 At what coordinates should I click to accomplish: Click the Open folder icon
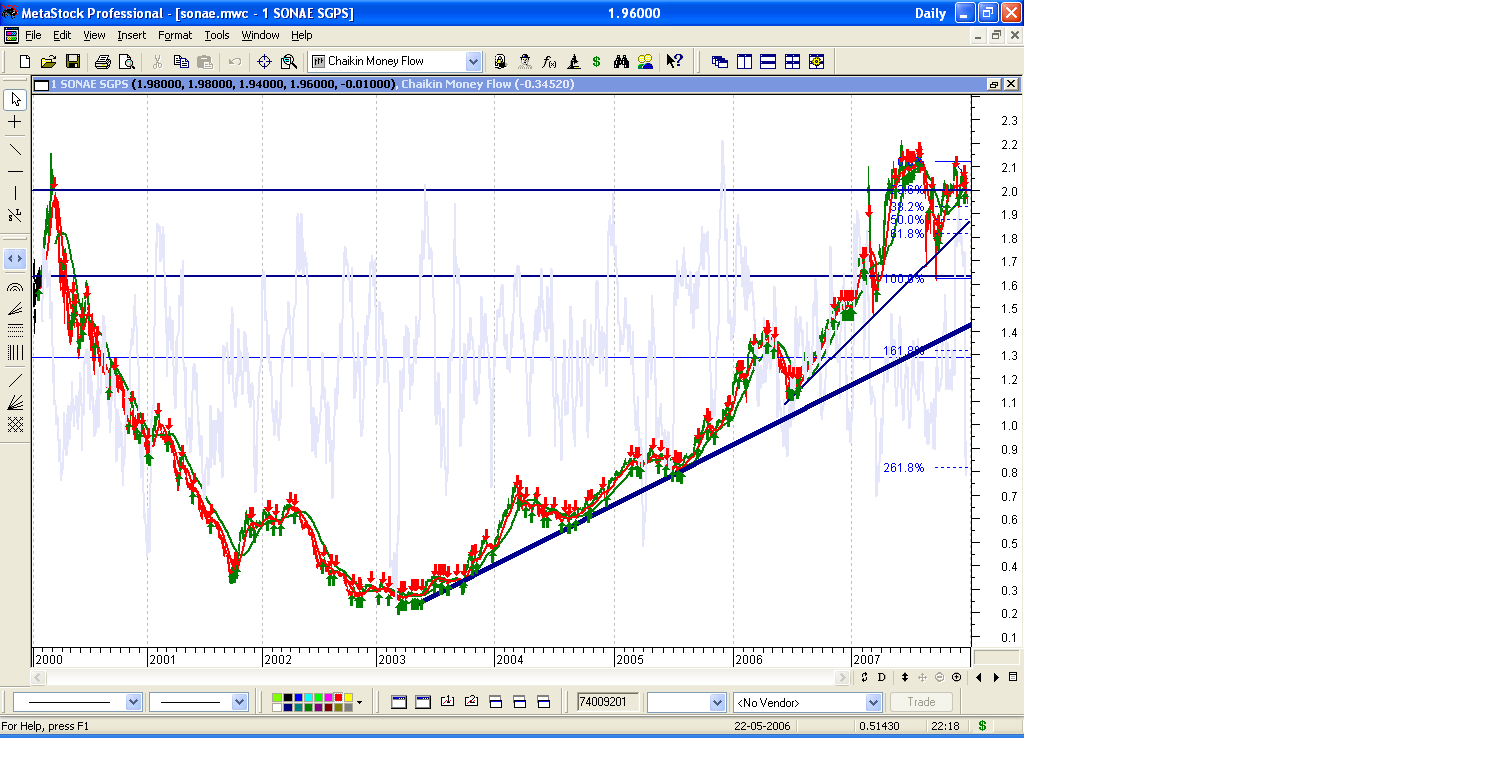pyautogui.click(x=48, y=61)
